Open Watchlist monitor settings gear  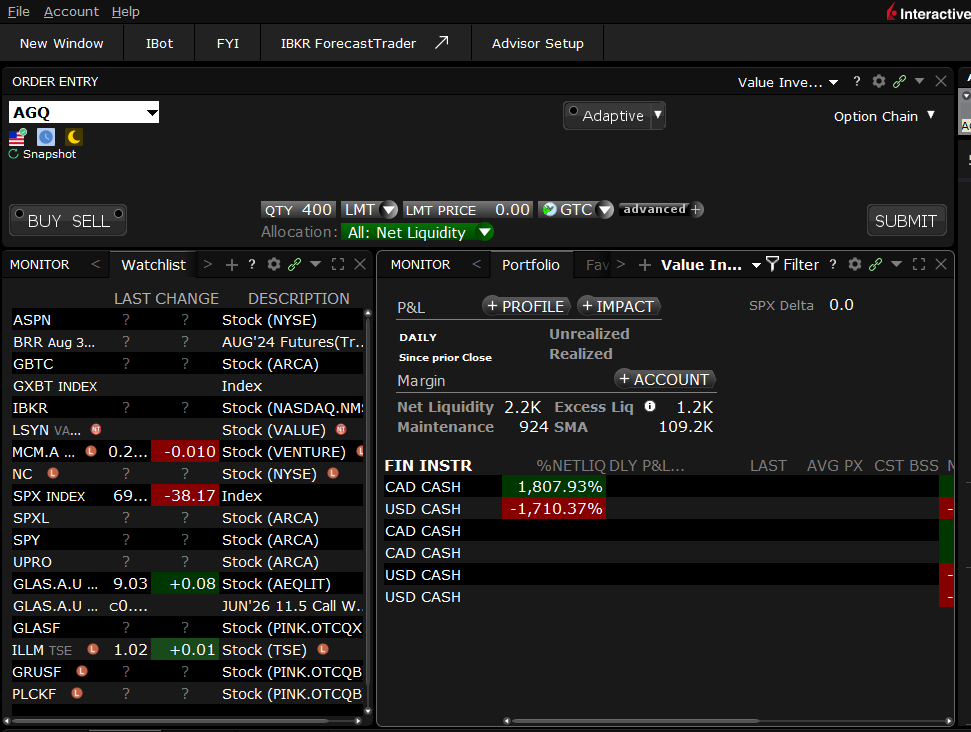274,264
